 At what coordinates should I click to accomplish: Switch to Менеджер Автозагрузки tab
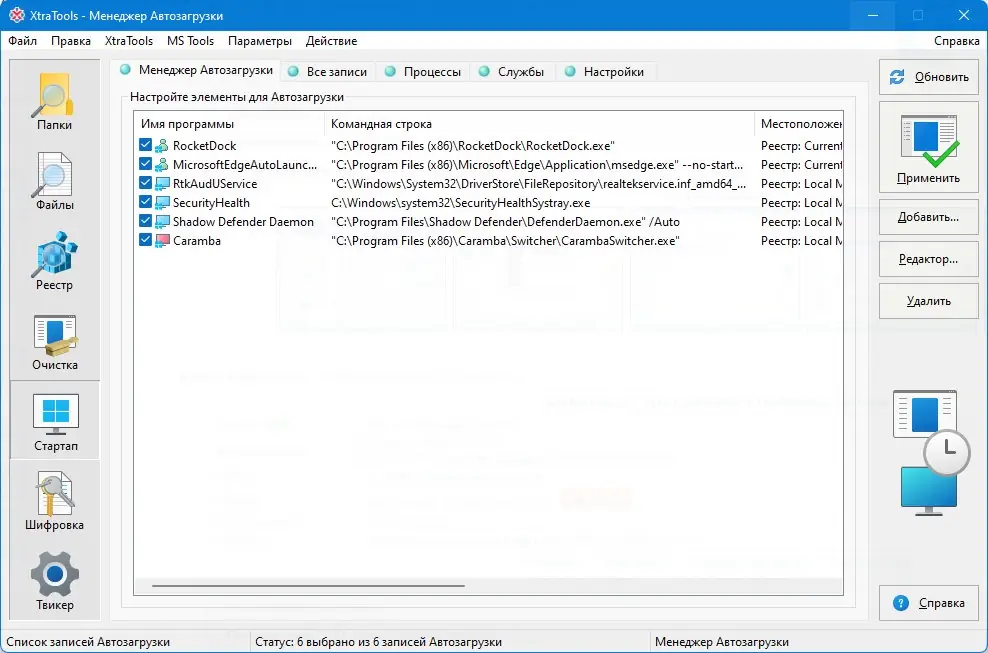pyautogui.click(x=196, y=70)
